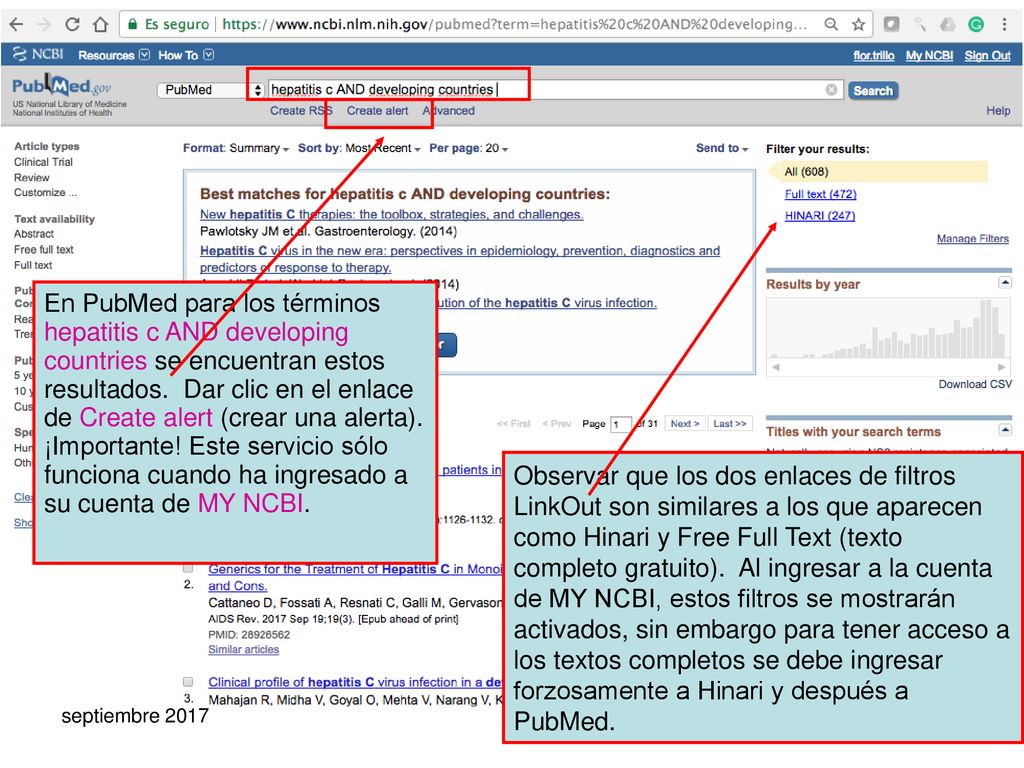Collapse Titles with your search terms panel

pos(1005,429)
